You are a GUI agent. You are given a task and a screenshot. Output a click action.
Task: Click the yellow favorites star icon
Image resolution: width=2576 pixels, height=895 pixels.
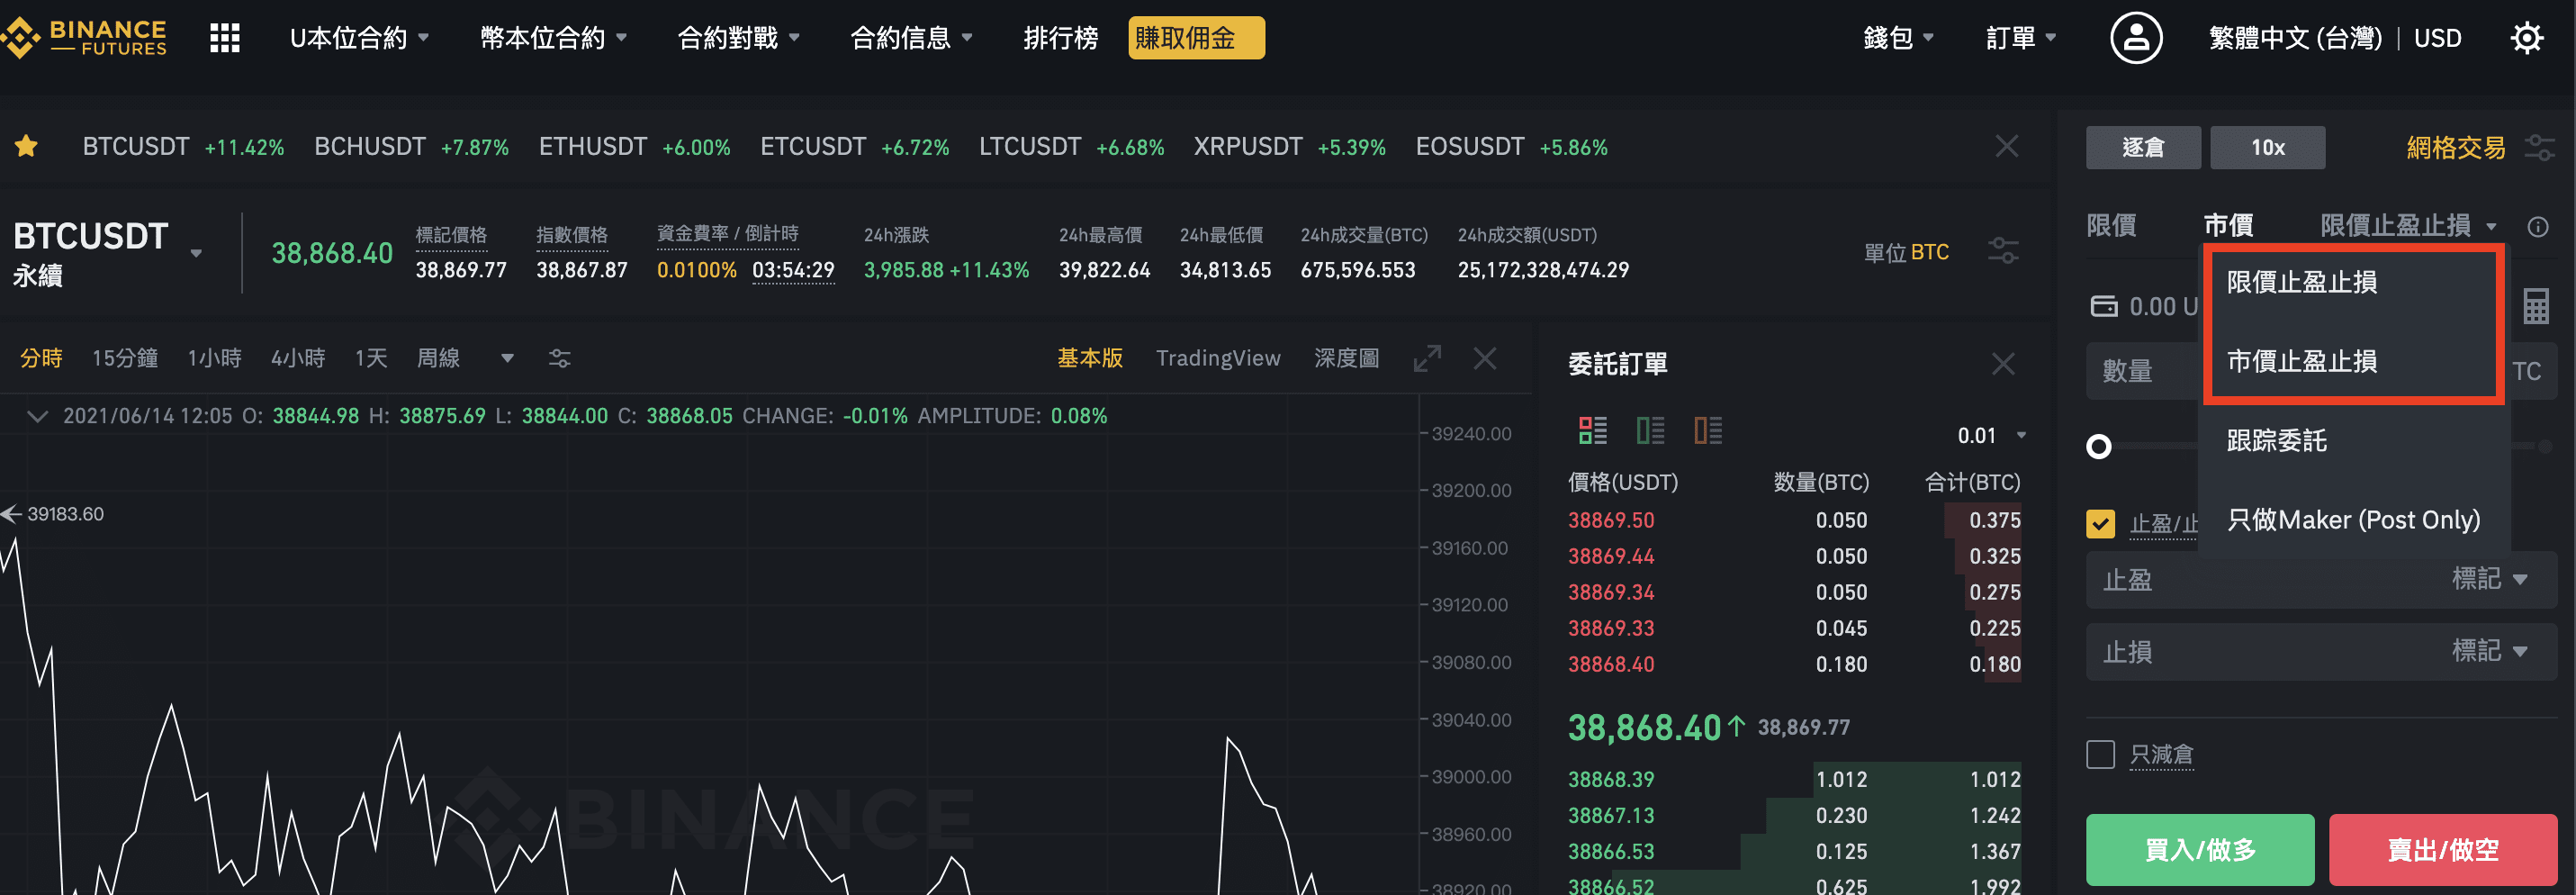coord(26,147)
